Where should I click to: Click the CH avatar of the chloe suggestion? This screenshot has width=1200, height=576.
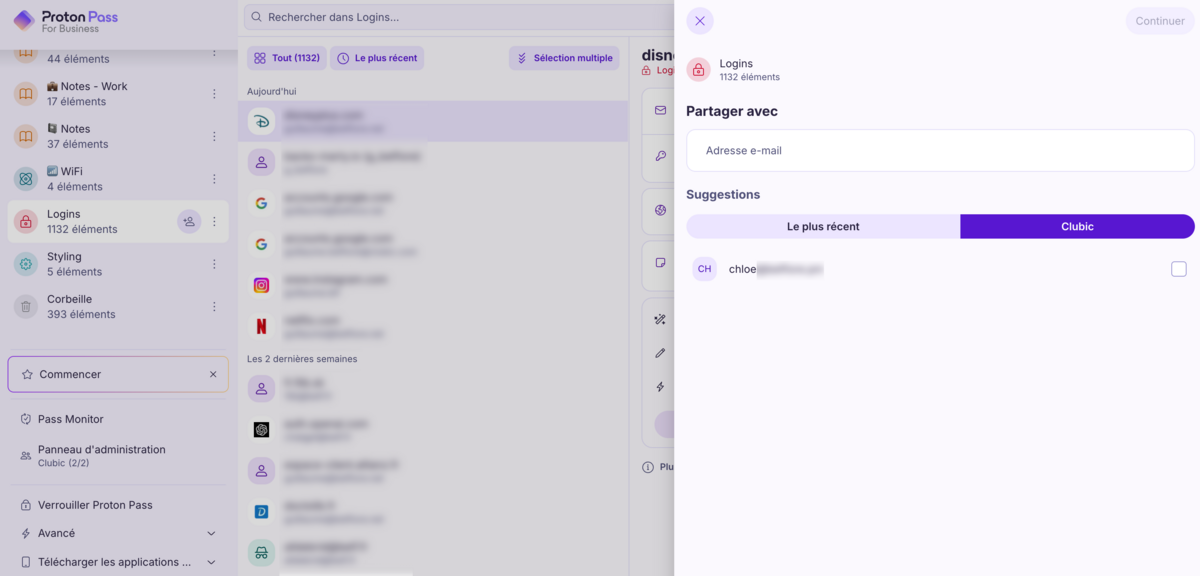point(705,269)
